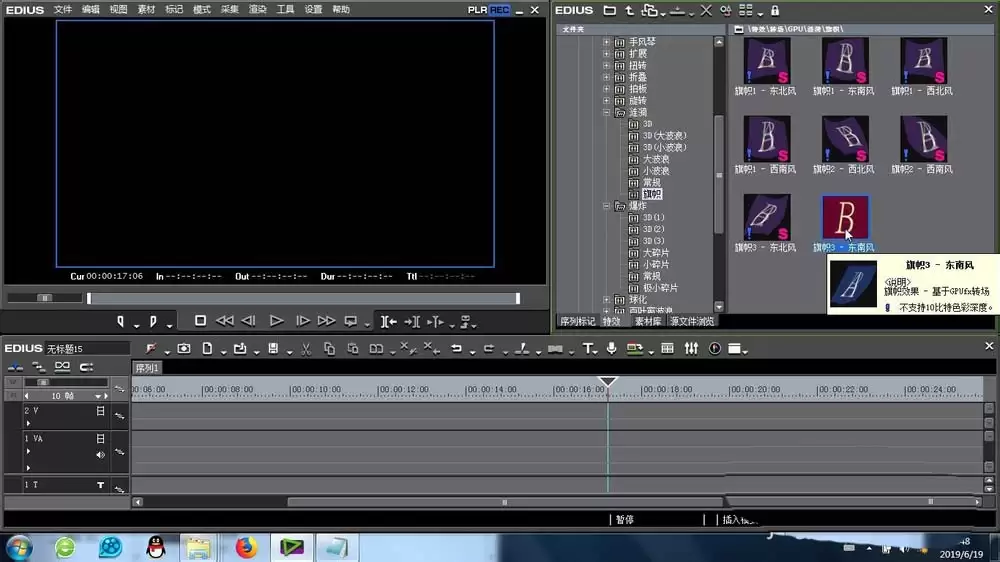
Task: Click the camera capture icon in timeline toolbar
Action: coord(184,348)
